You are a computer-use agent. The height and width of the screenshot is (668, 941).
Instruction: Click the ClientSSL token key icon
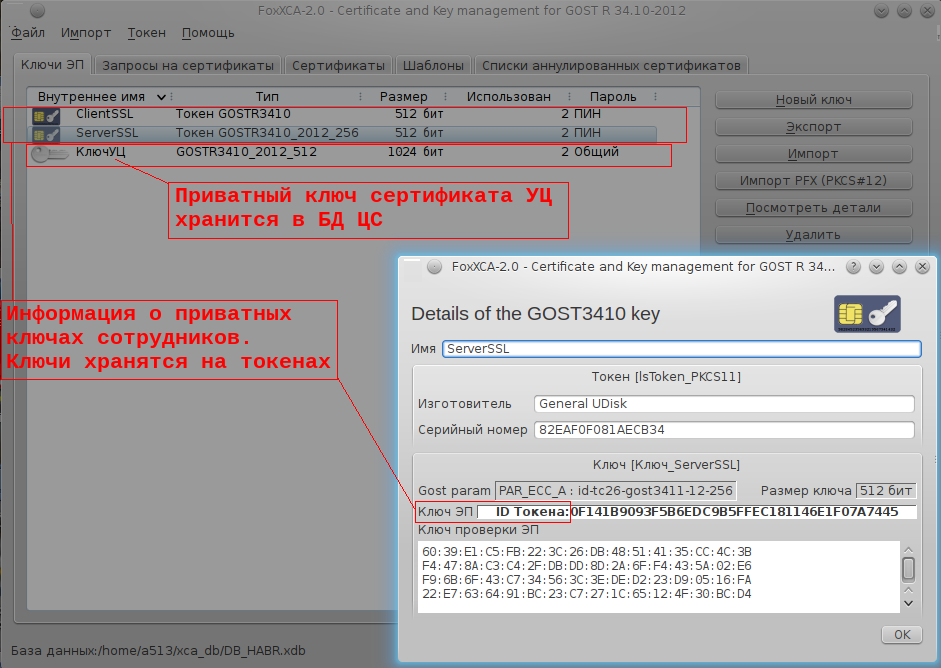(x=46, y=116)
